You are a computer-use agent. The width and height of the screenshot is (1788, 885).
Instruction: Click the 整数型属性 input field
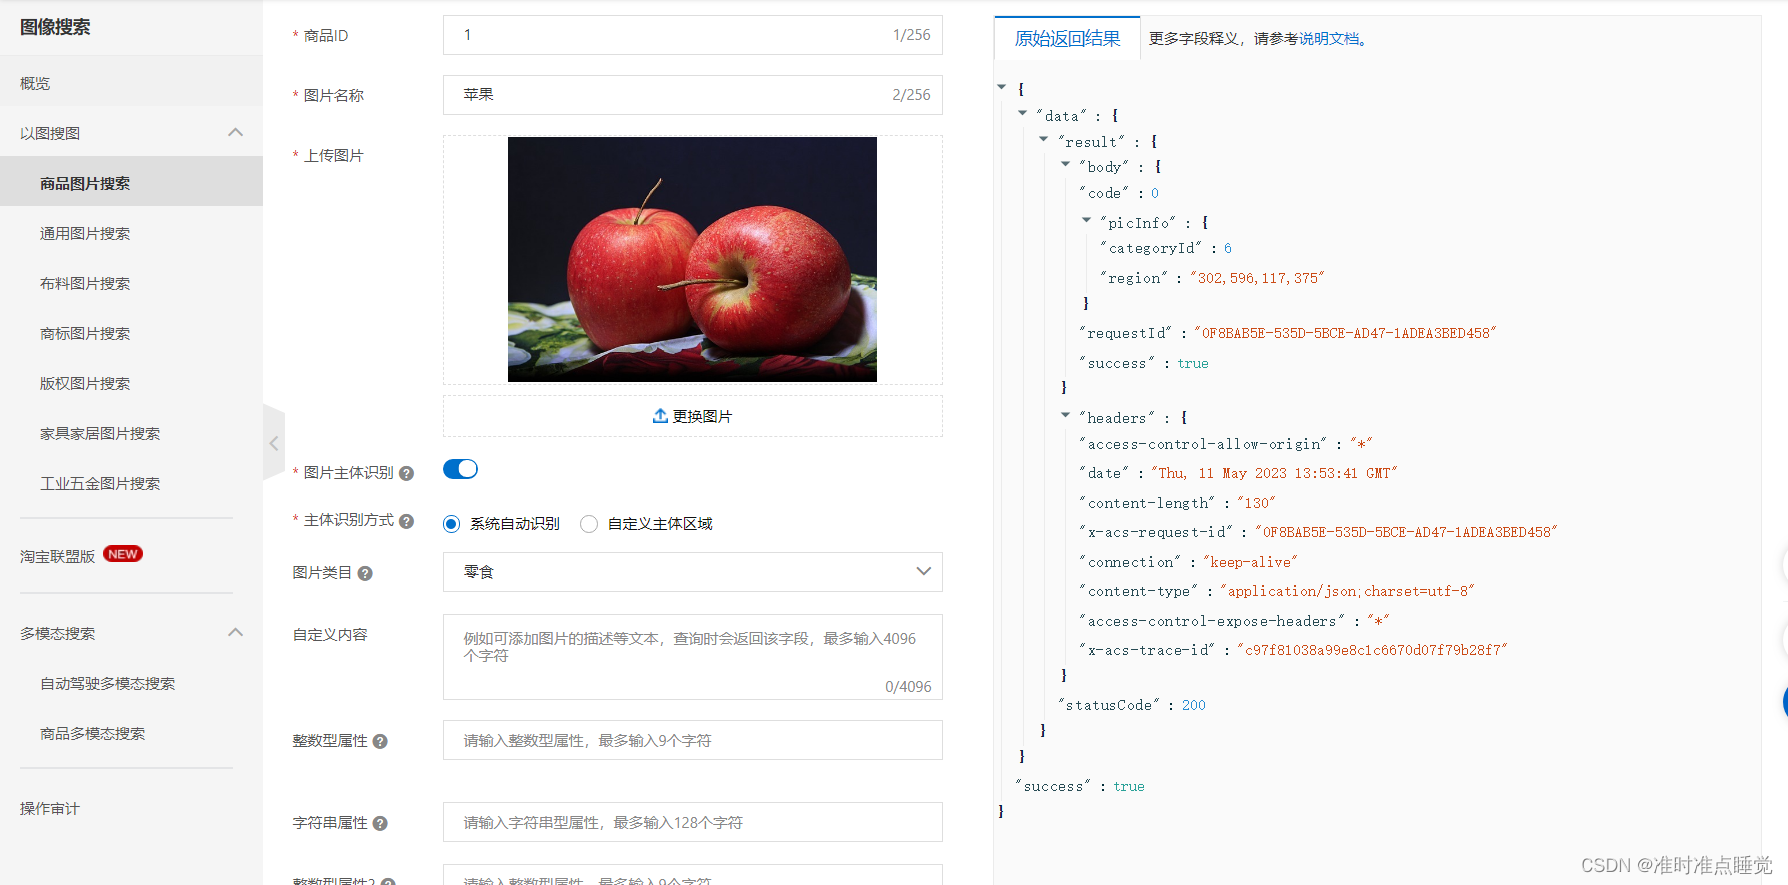[692, 740]
